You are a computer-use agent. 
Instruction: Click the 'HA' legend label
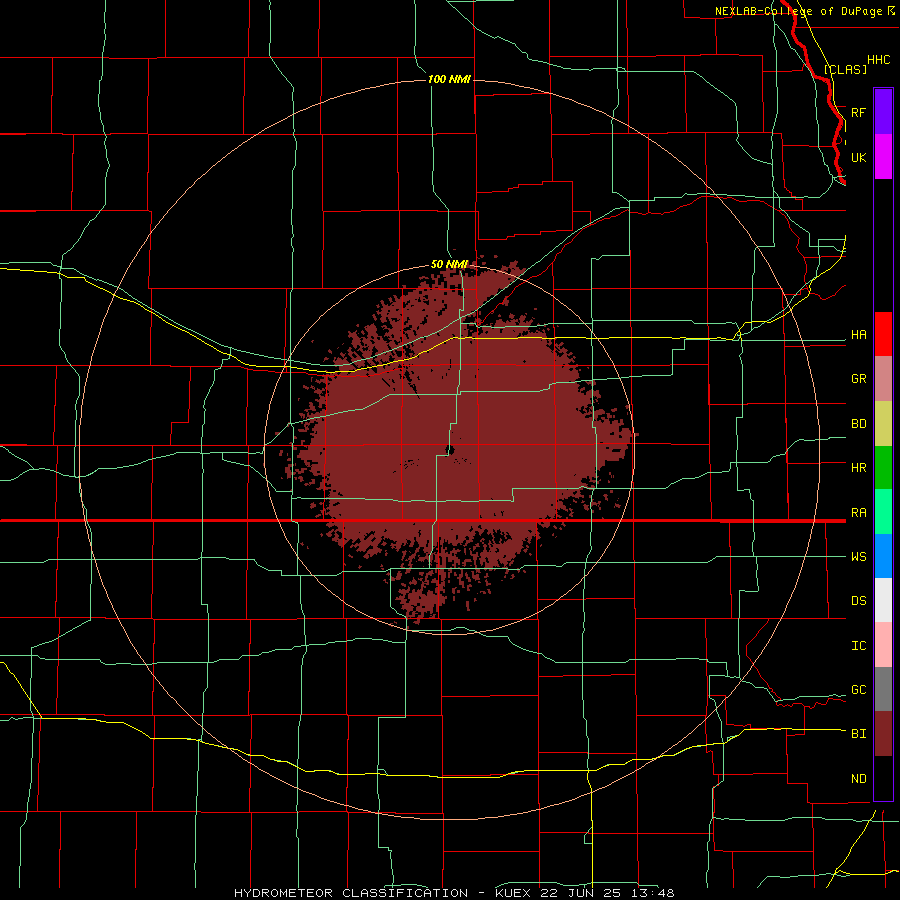858,334
